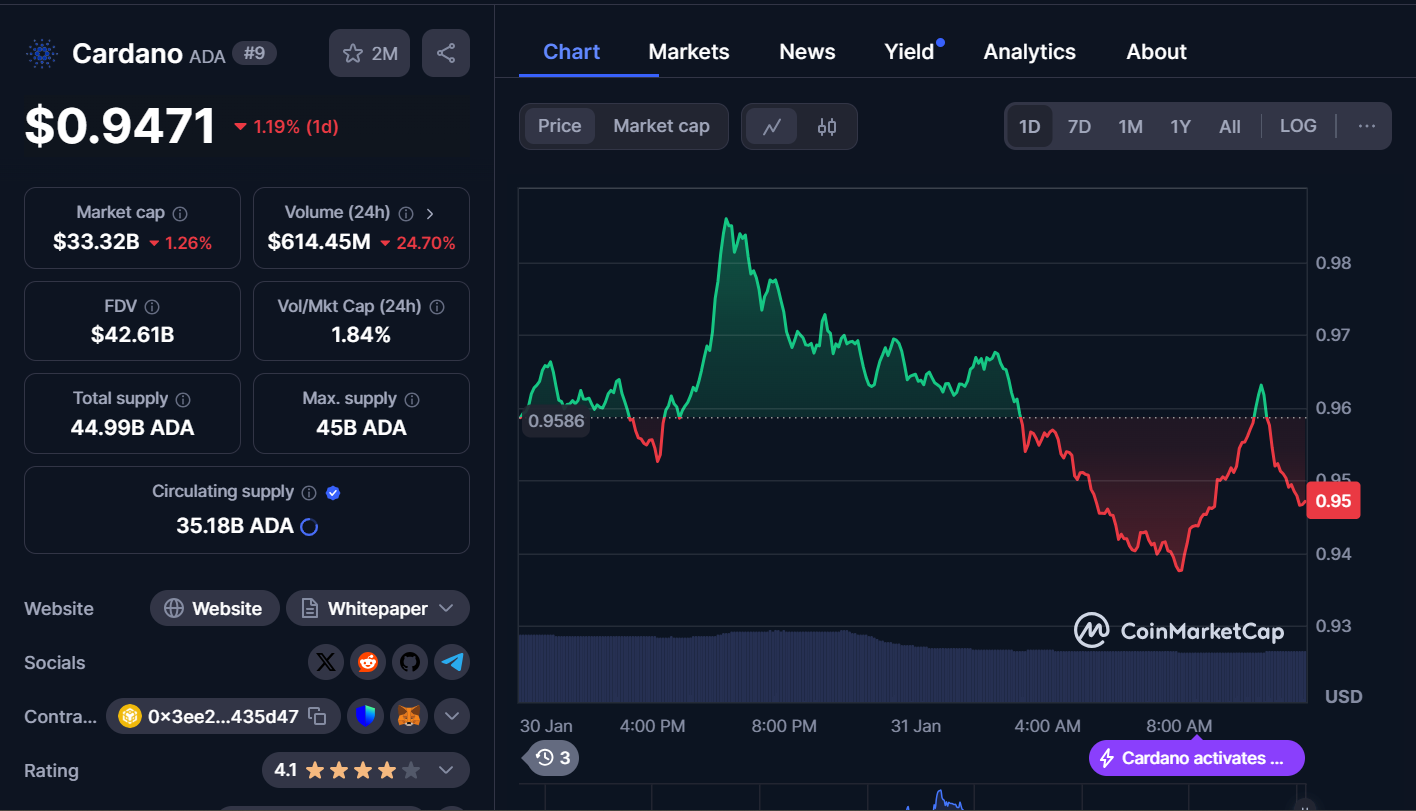This screenshot has height=811, width=1416.
Task: Open the About tab
Action: [1156, 52]
